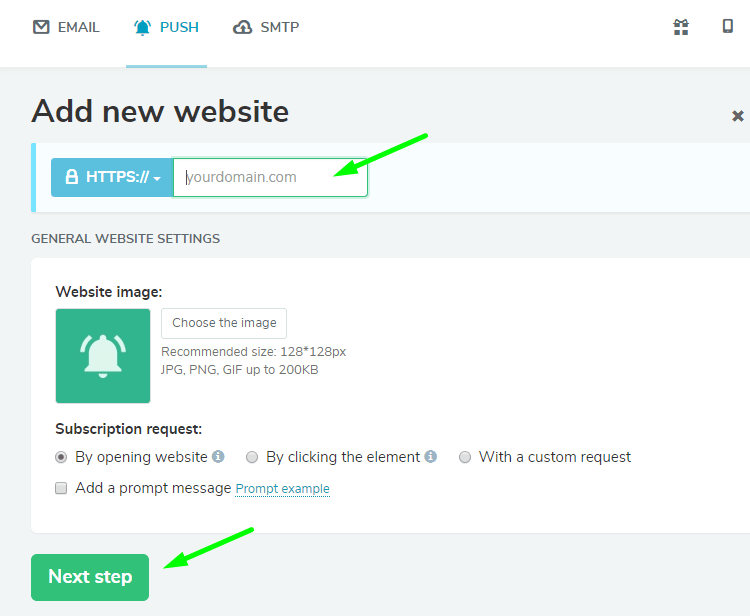
Task: Click the green bell website image
Action: (103, 356)
